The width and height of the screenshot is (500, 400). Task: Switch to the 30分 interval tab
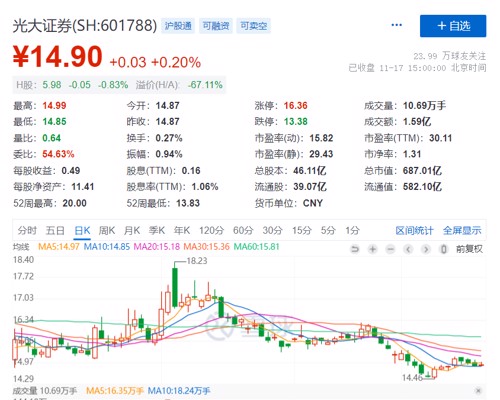click(273, 230)
